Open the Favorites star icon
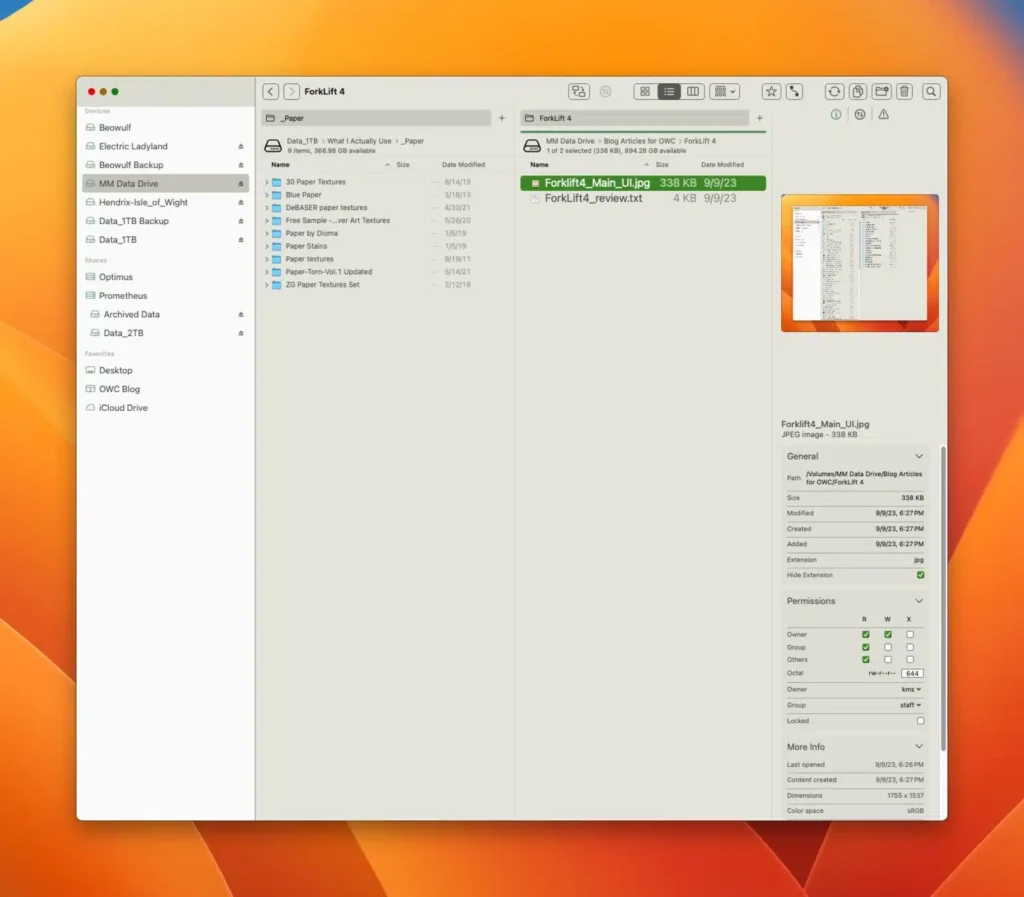This screenshot has height=897, width=1024. [771, 91]
